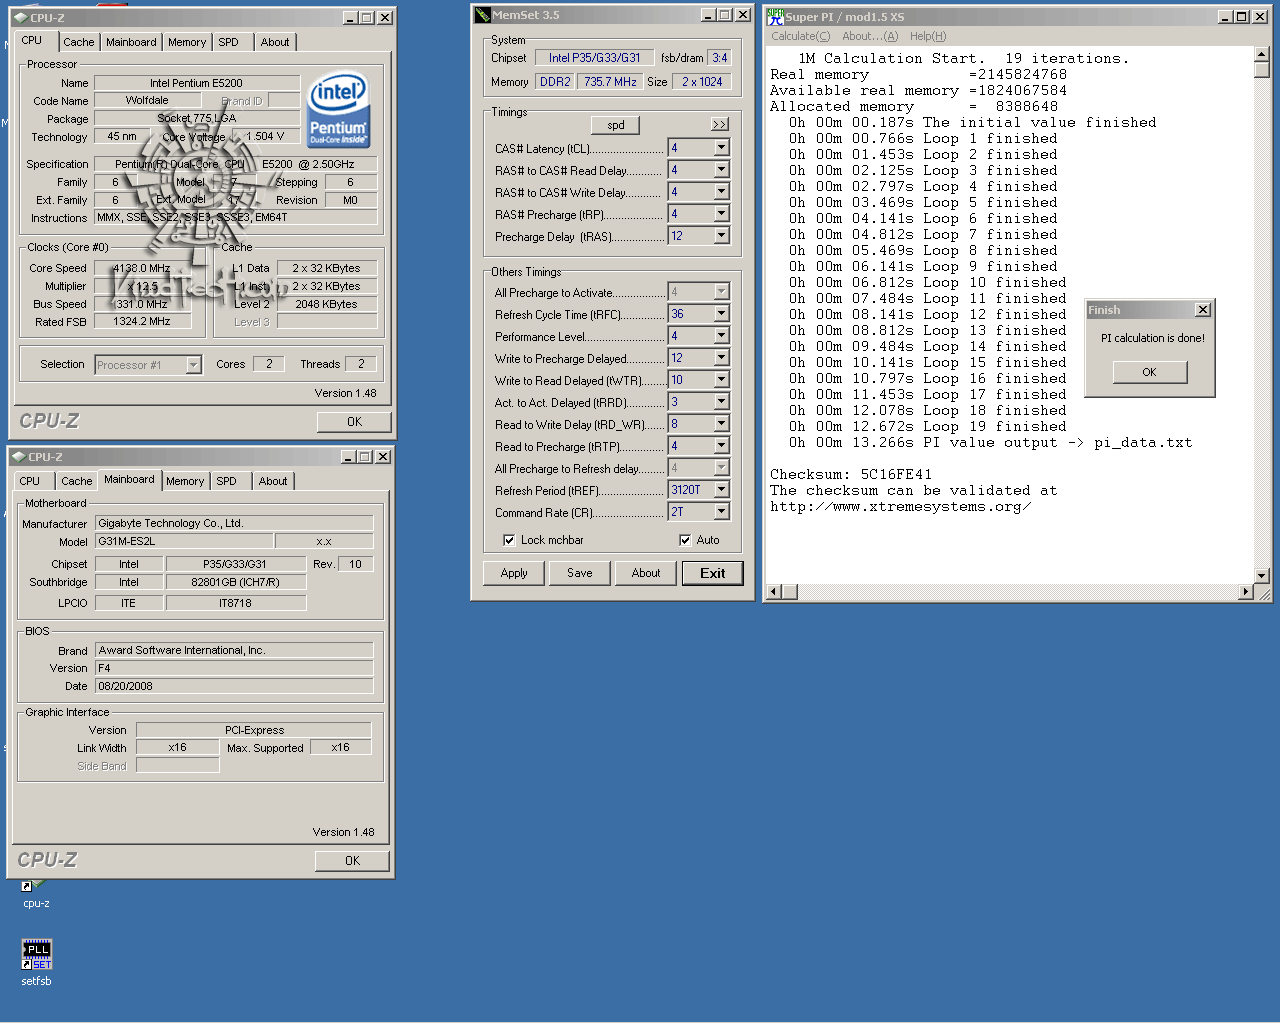
Task: Expand the Refresh Cycle Time (tRFC) dropdown
Action: [x=721, y=314]
